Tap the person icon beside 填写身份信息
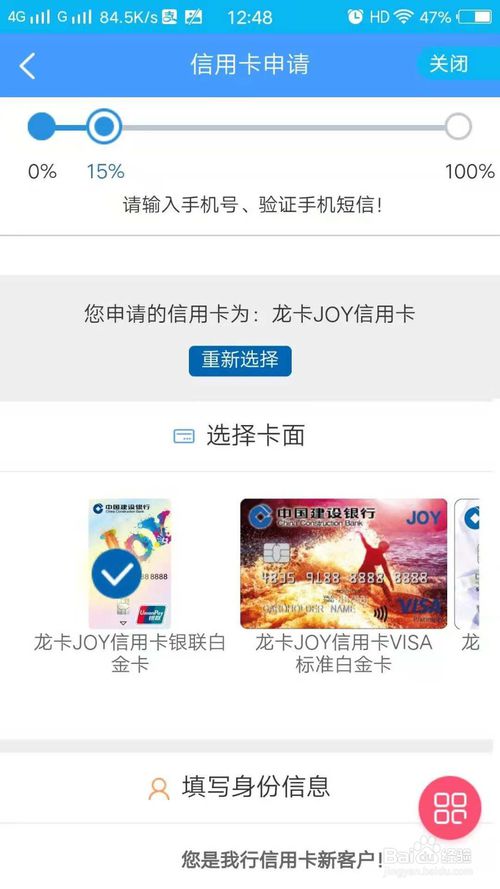The width and height of the screenshot is (500, 889). (159, 789)
